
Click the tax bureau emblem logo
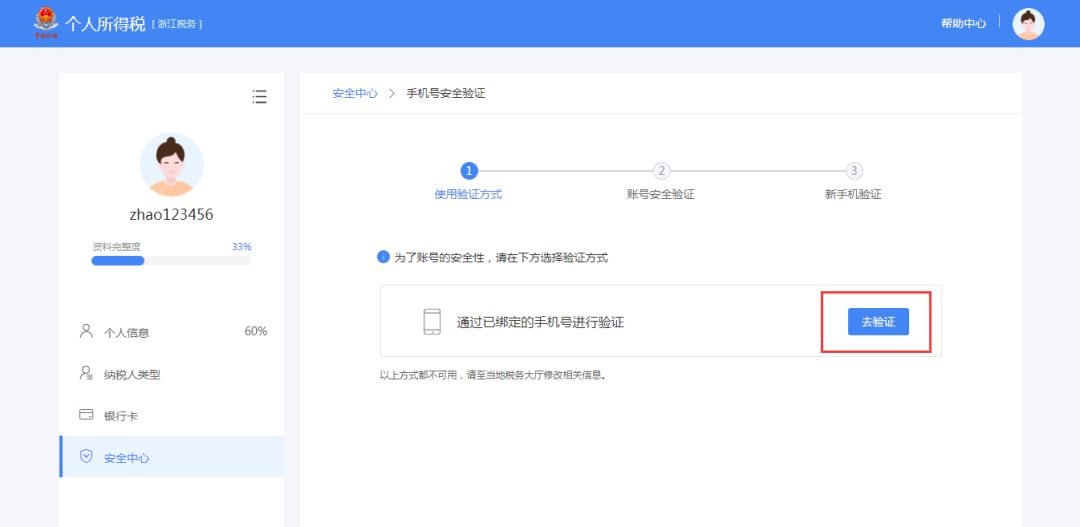(46, 22)
